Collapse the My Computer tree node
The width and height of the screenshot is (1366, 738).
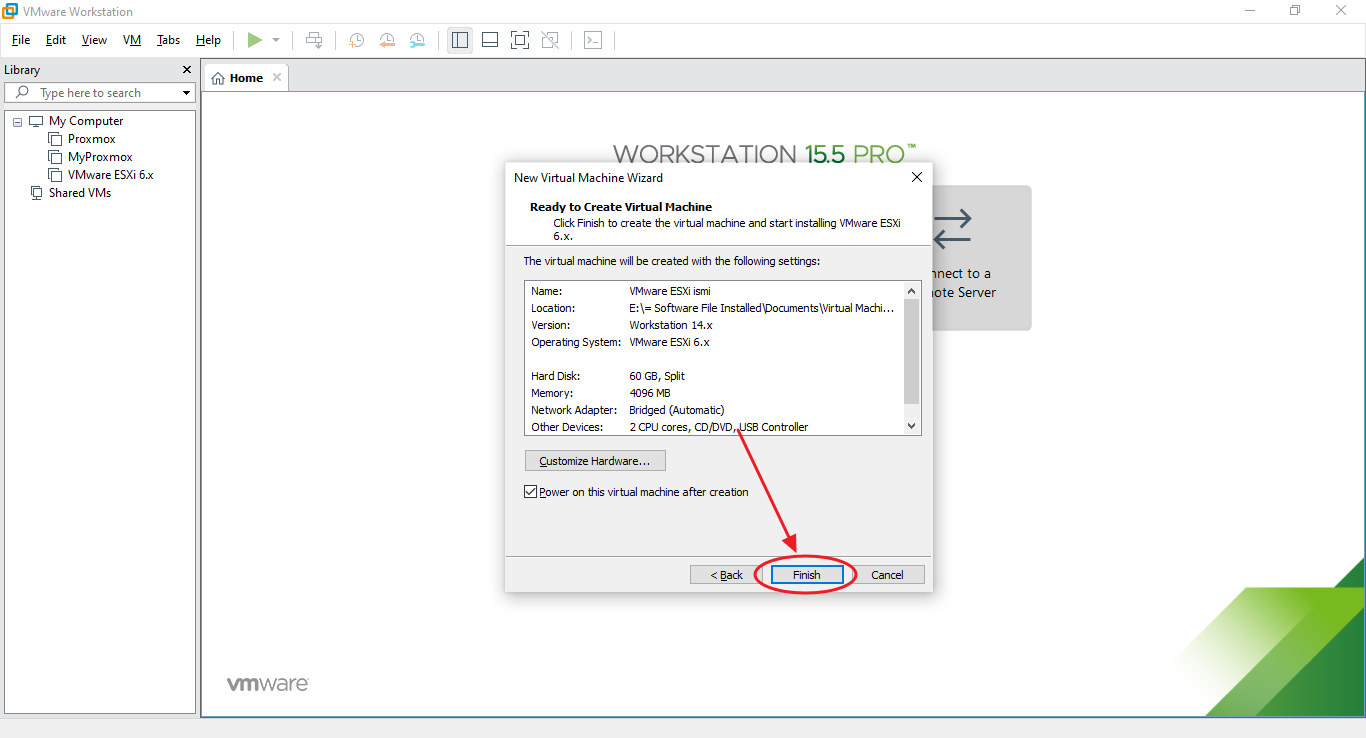click(16, 120)
